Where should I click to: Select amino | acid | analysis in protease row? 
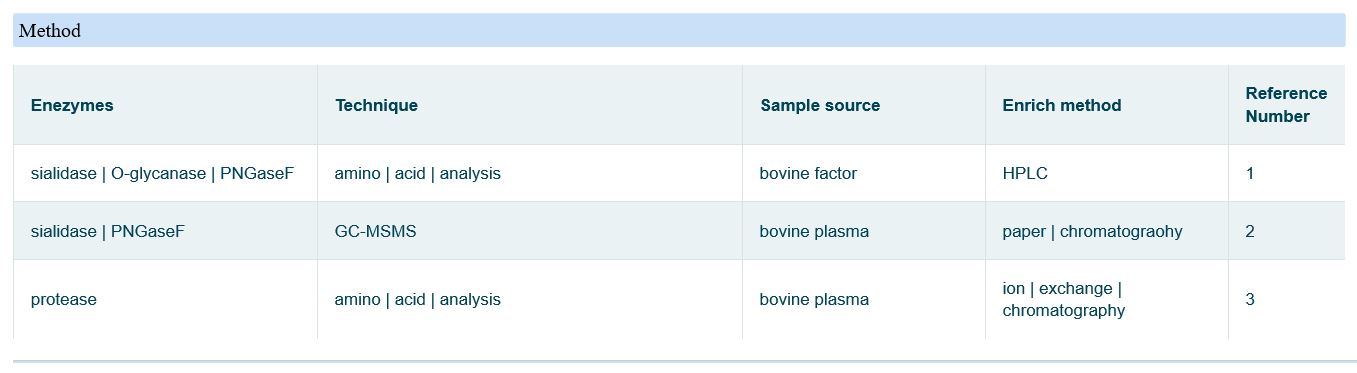pyautogui.click(x=417, y=299)
